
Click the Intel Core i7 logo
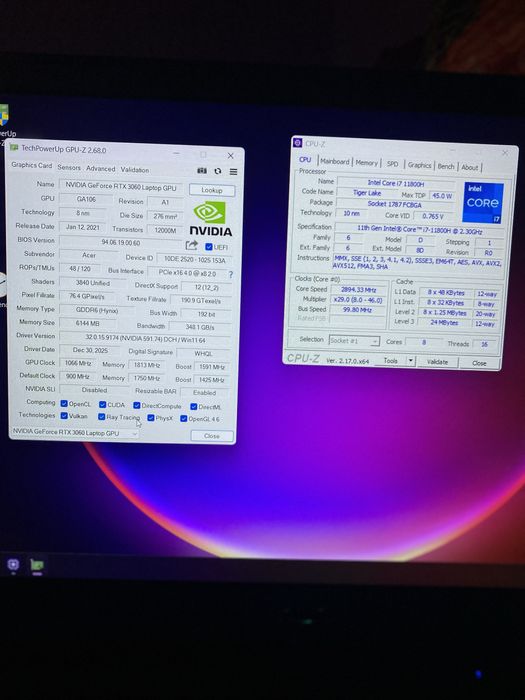point(483,202)
